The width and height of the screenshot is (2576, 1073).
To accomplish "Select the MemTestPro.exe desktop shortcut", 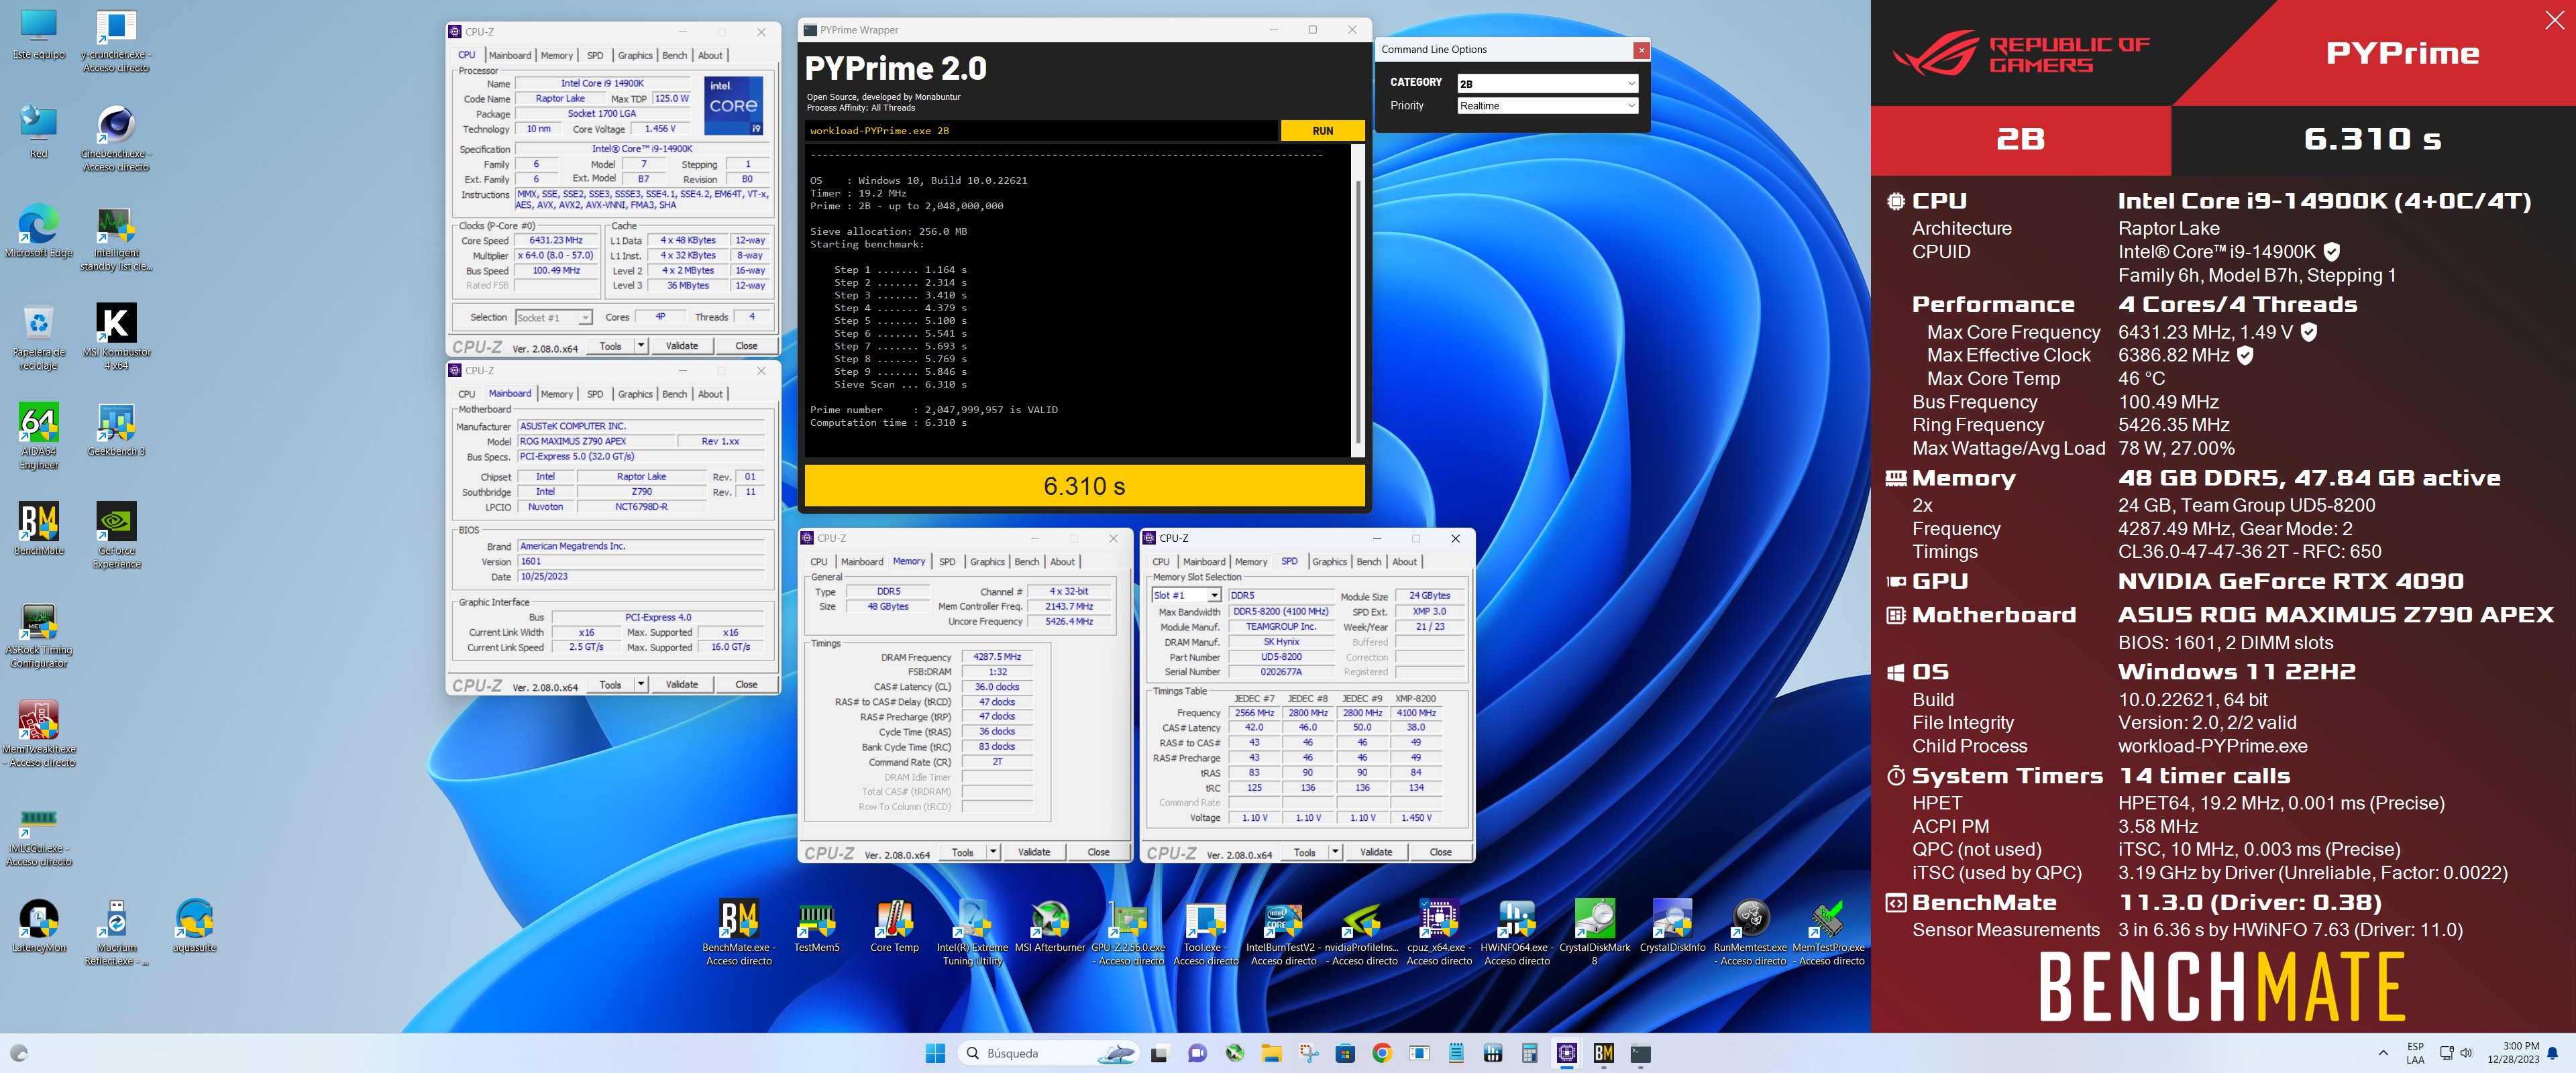I will pos(1828,932).
